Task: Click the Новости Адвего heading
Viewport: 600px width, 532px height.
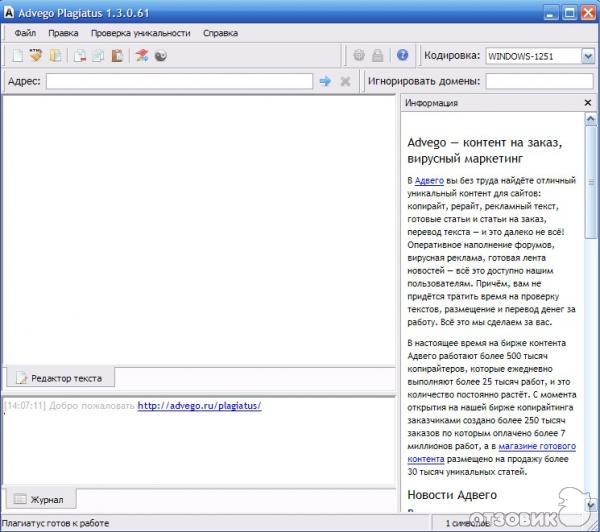Action: pyautogui.click(x=452, y=494)
